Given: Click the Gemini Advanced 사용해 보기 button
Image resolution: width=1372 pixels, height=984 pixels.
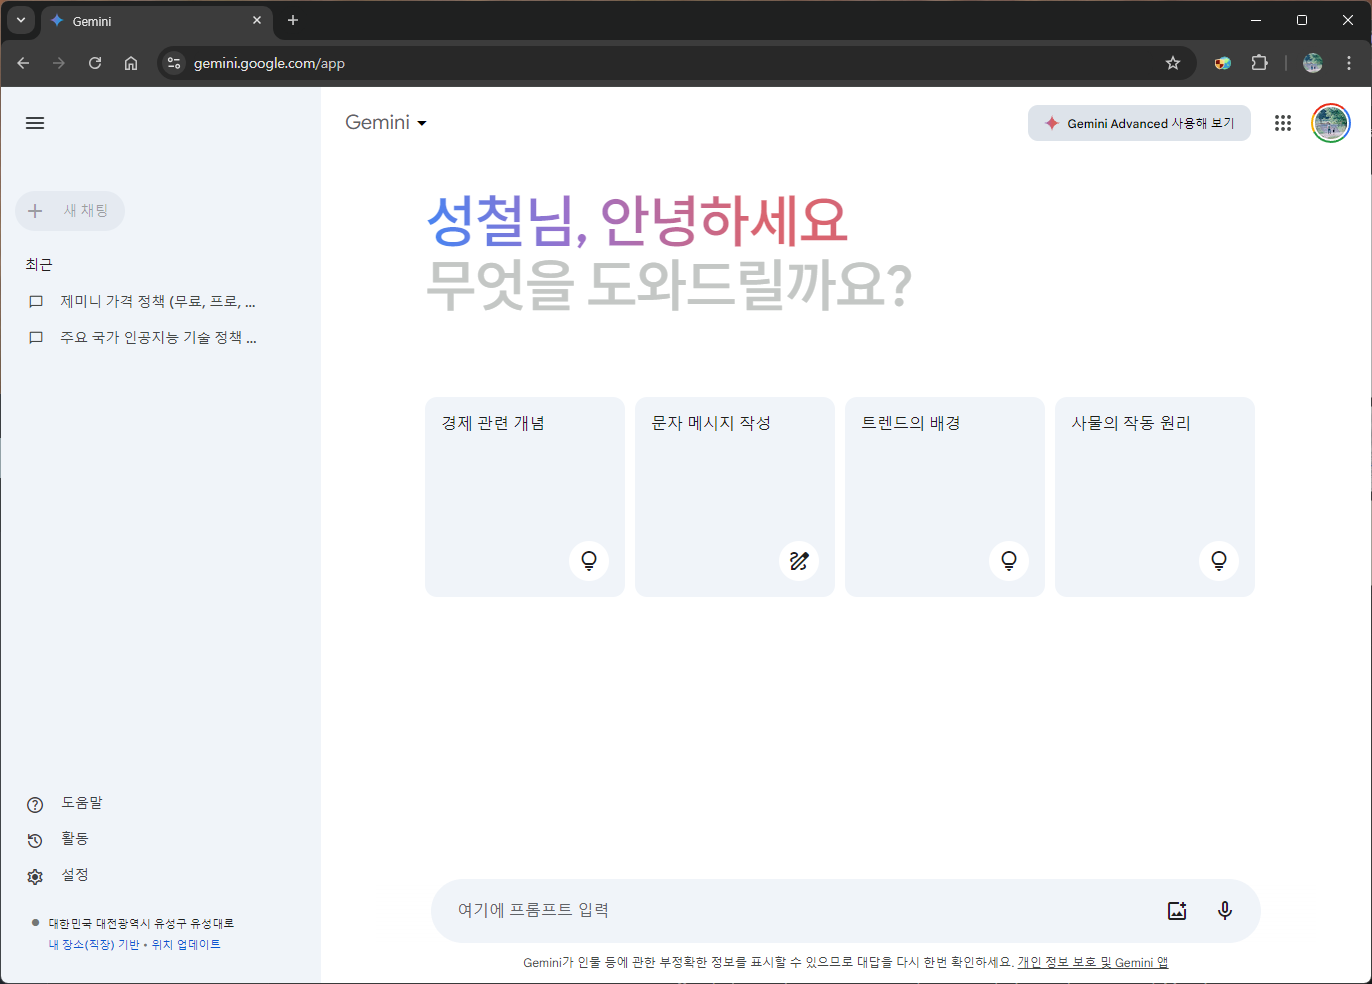Looking at the screenshot, I should (1139, 123).
